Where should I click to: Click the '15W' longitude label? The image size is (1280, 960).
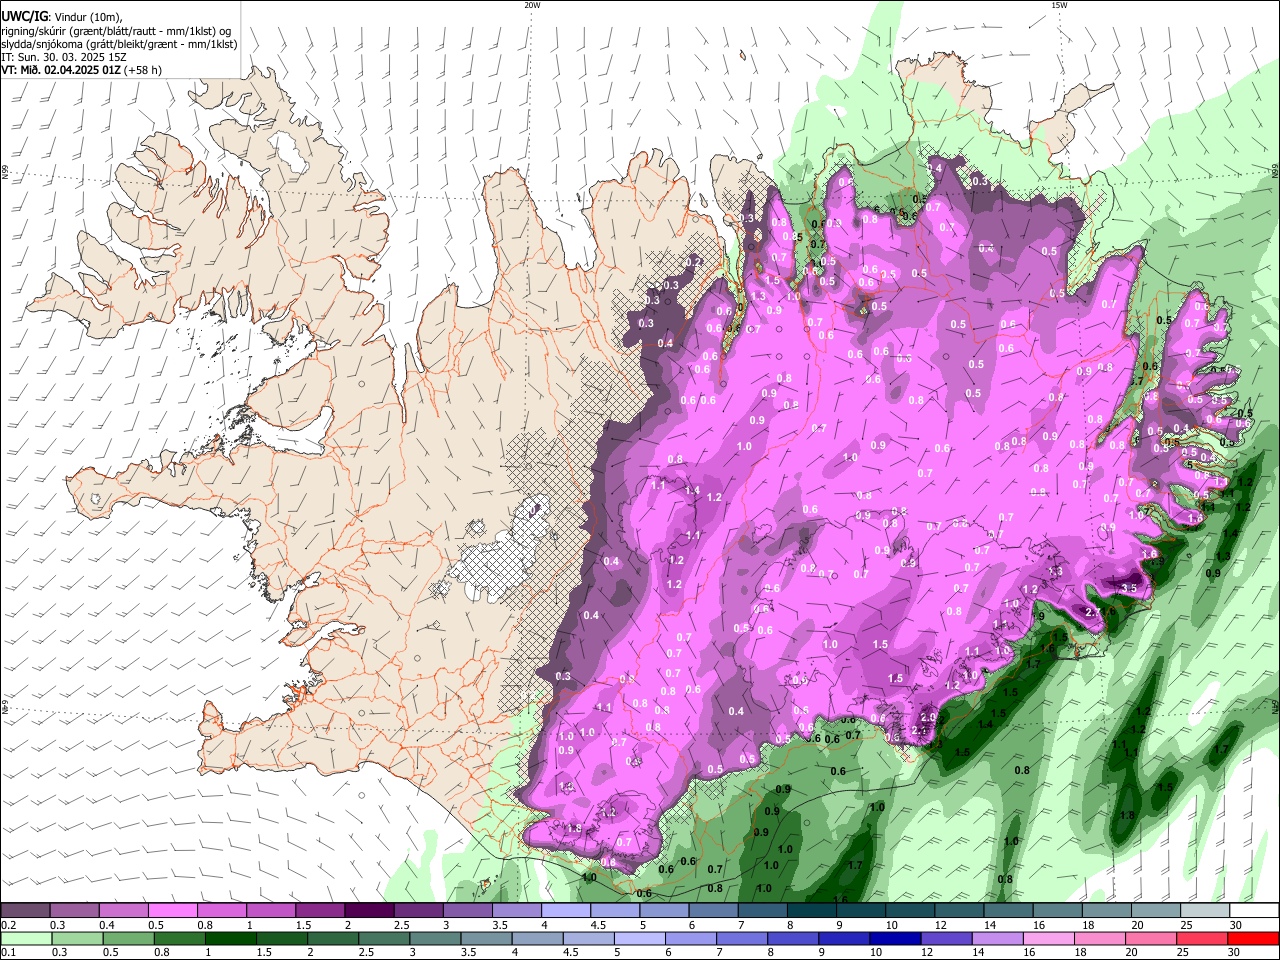(x=1058, y=5)
